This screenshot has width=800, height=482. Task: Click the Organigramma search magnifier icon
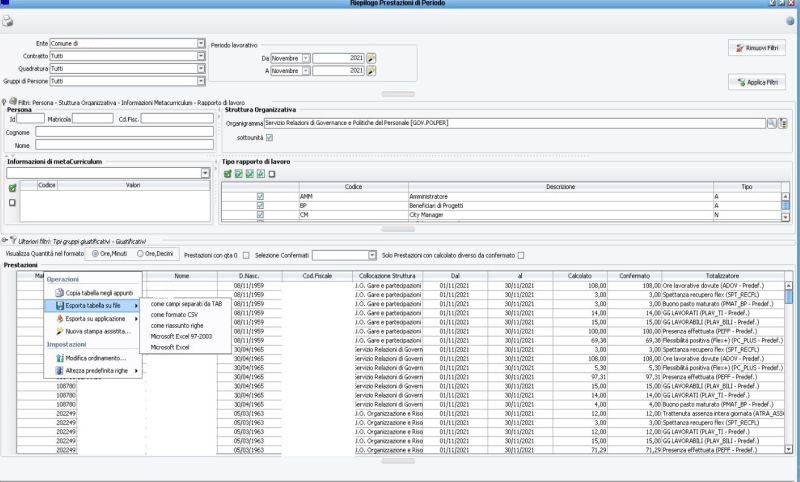[x=772, y=122]
